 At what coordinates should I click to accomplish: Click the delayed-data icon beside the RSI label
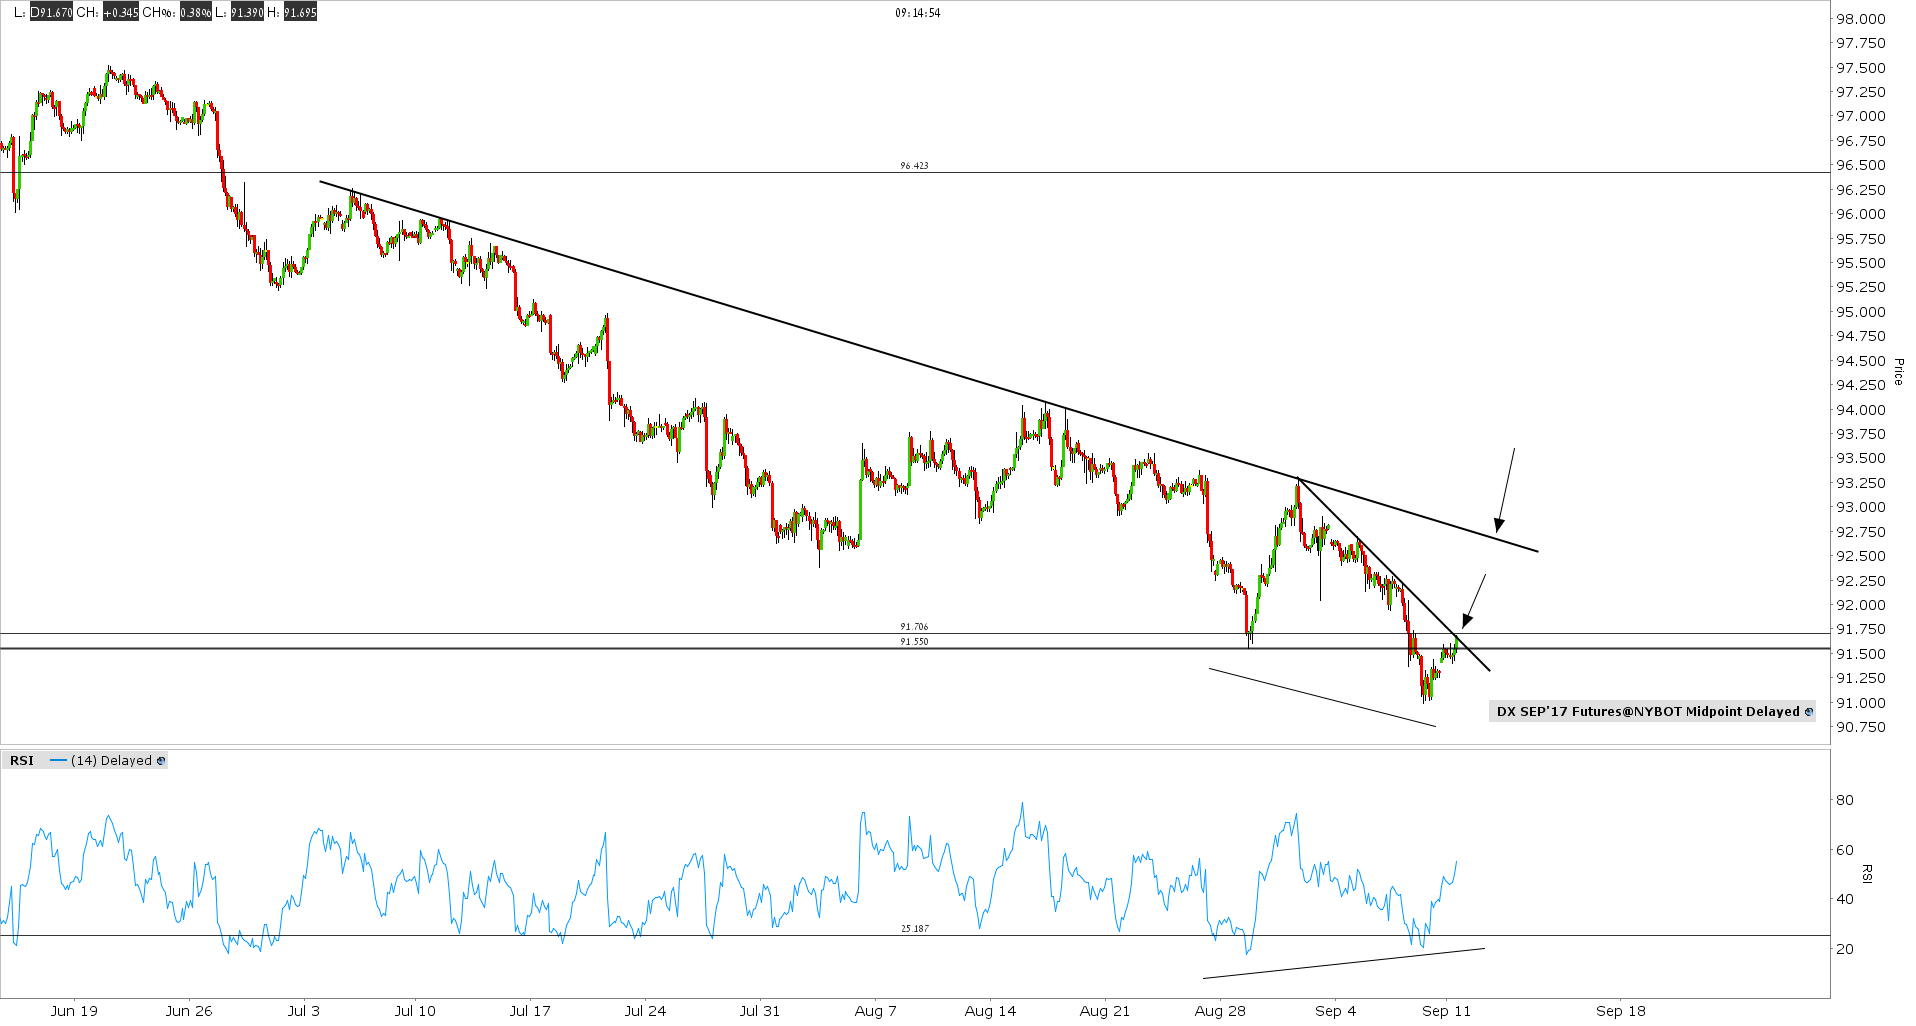pyautogui.click(x=161, y=761)
